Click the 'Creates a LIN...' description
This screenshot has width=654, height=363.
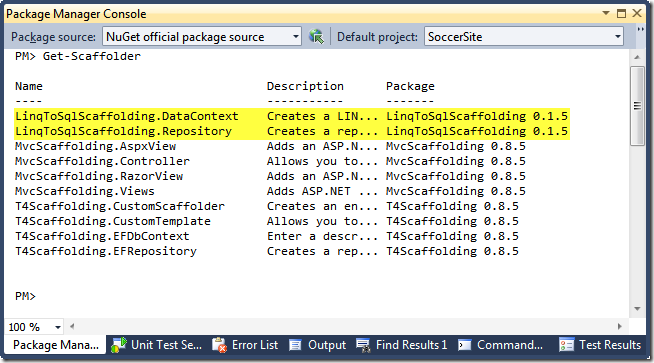(322, 116)
